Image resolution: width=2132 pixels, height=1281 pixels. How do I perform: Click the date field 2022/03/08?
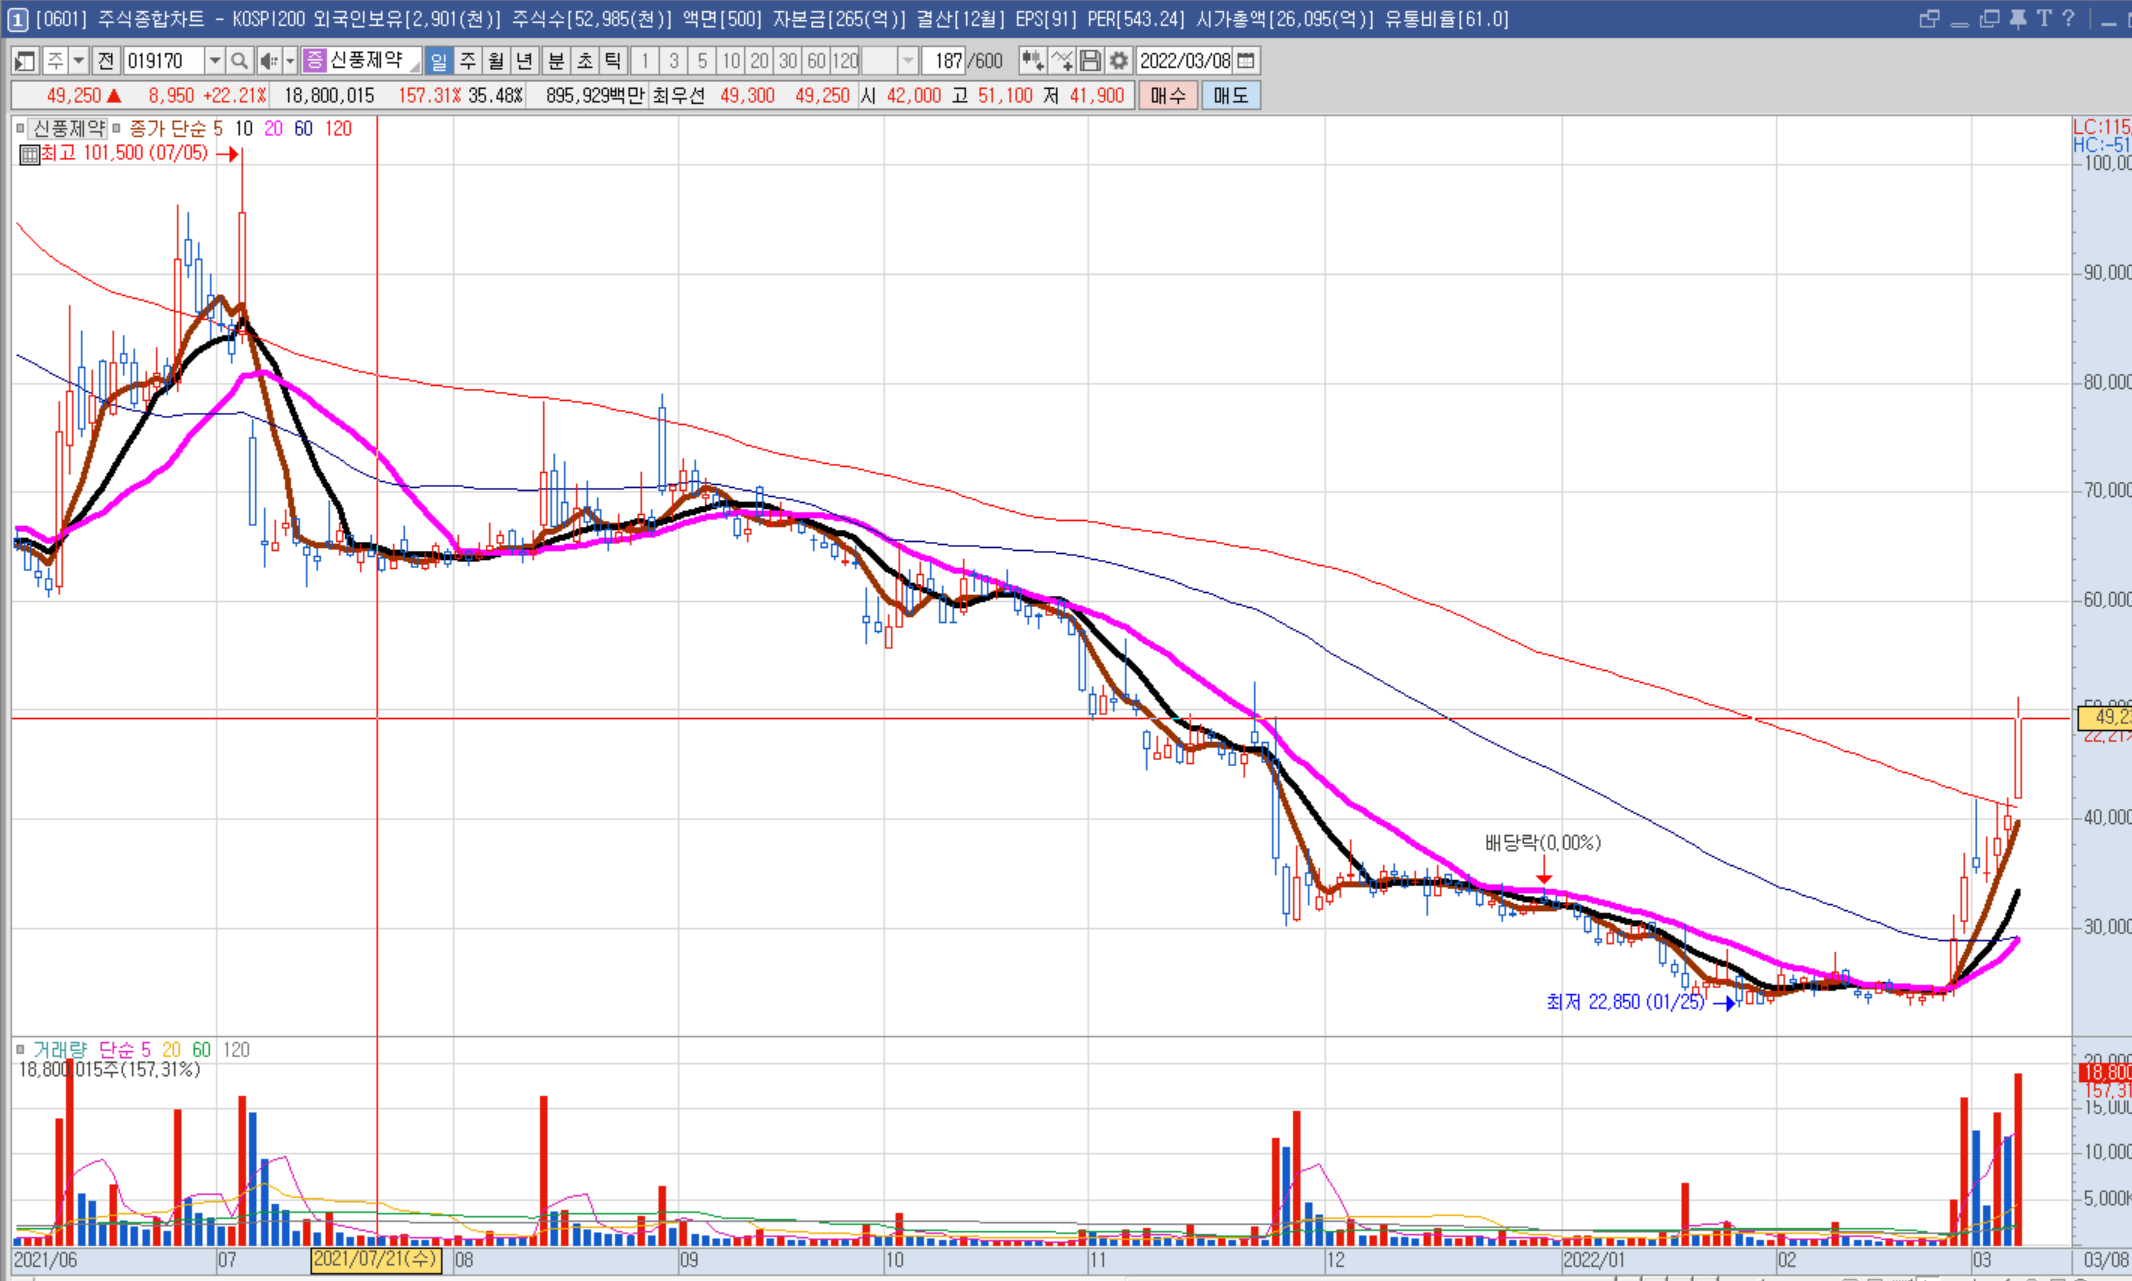tap(1185, 61)
